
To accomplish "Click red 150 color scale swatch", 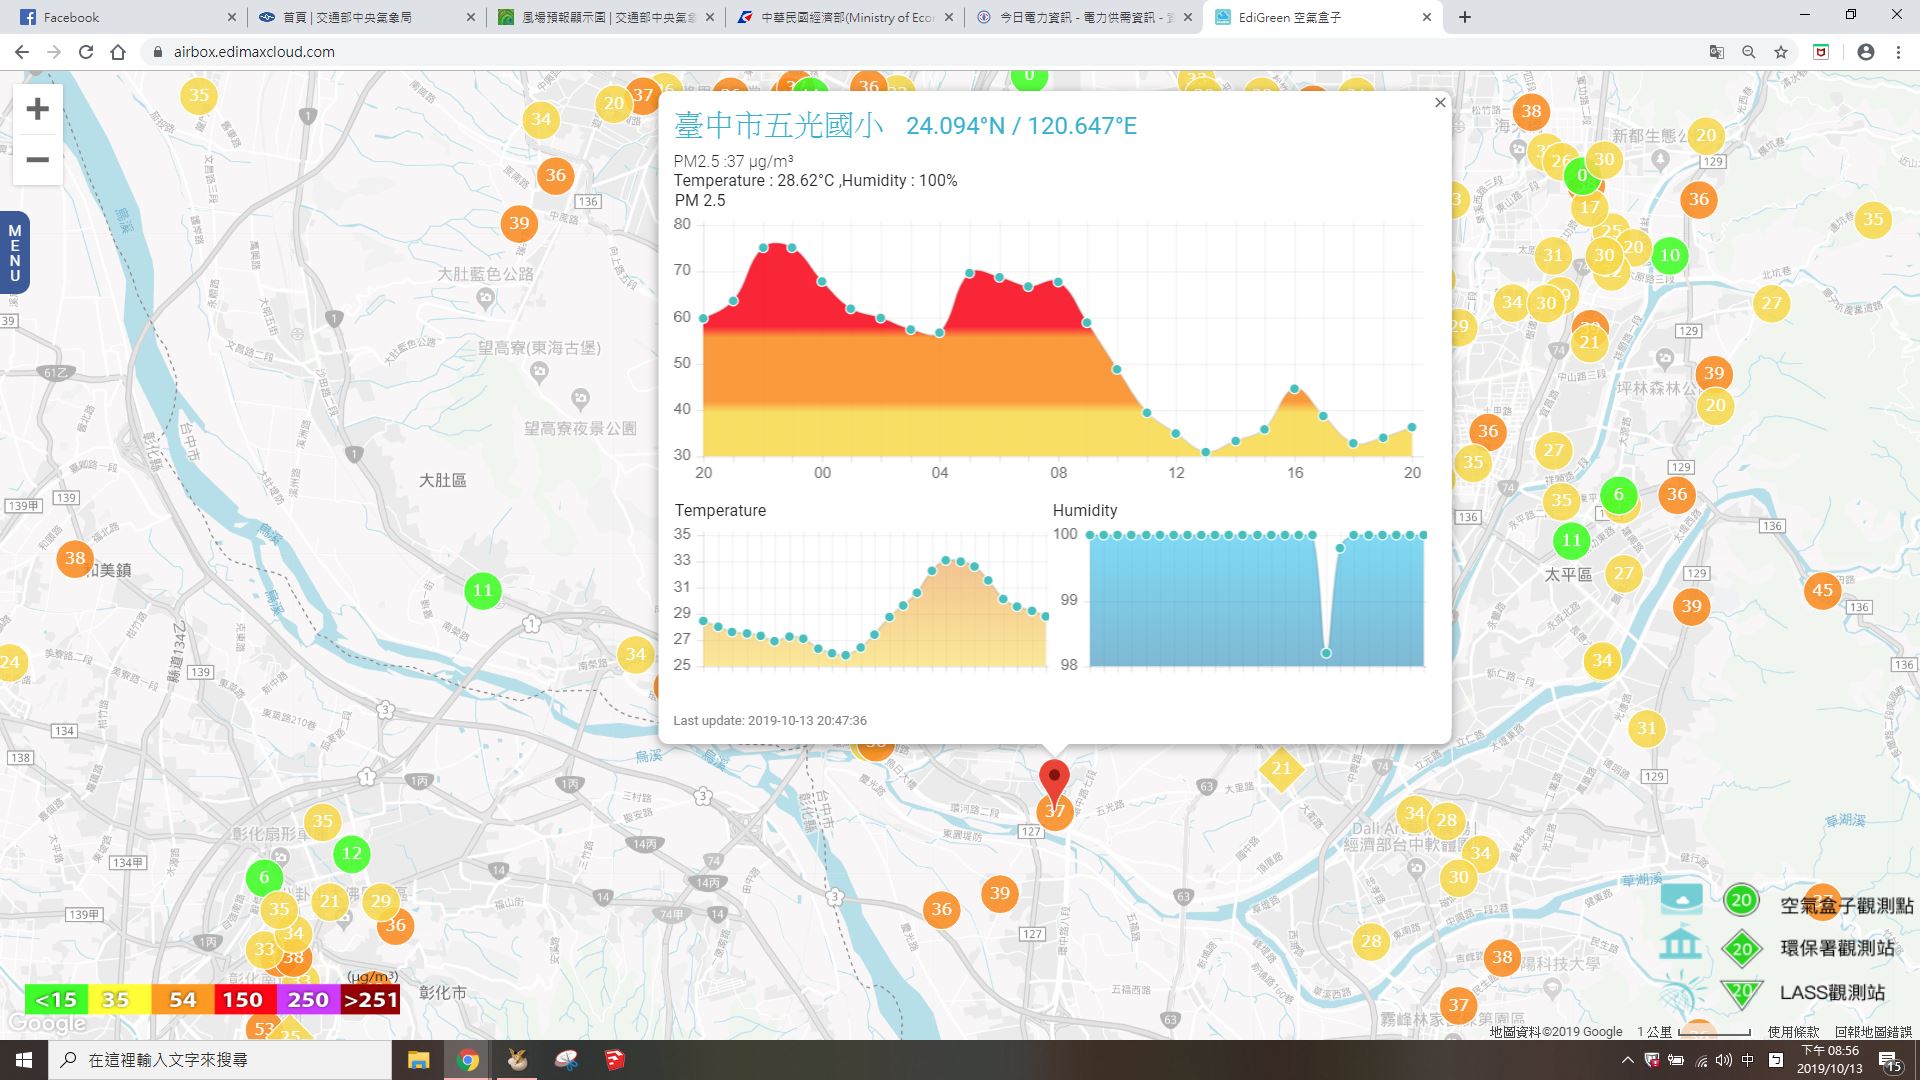I will pyautogui.click(x=243, y=1000).
